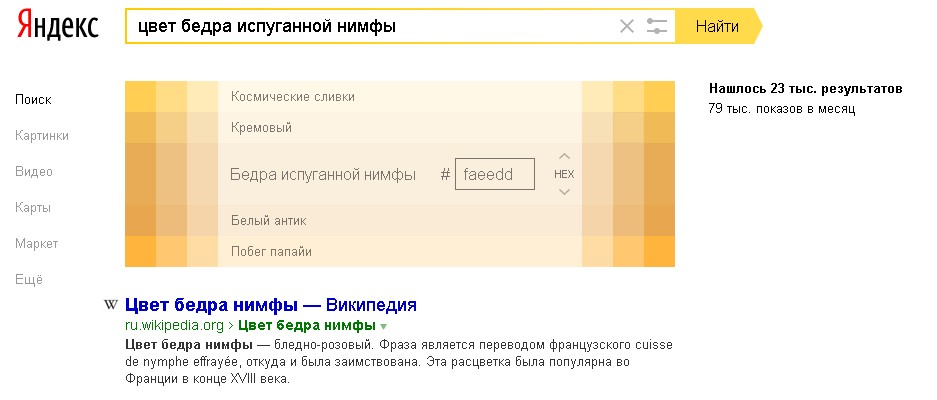
Task: Open advanced search settings sliders icon
Action: [657, 27]
